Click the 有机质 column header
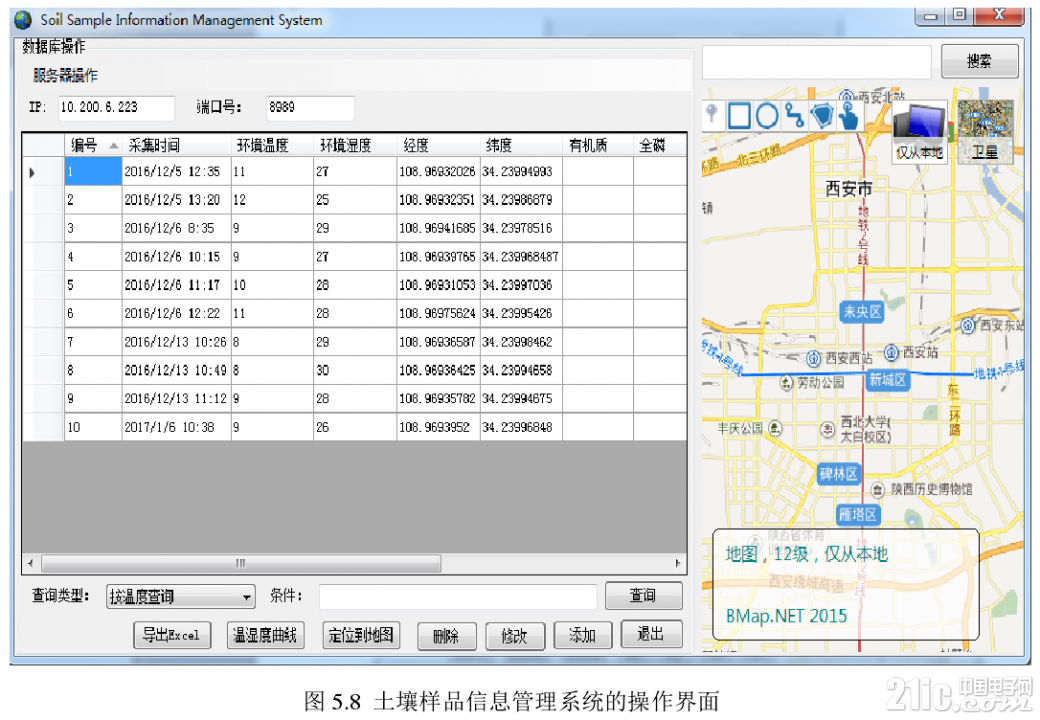Screen dimensions: 1040x720 click(x=598, y=145)
